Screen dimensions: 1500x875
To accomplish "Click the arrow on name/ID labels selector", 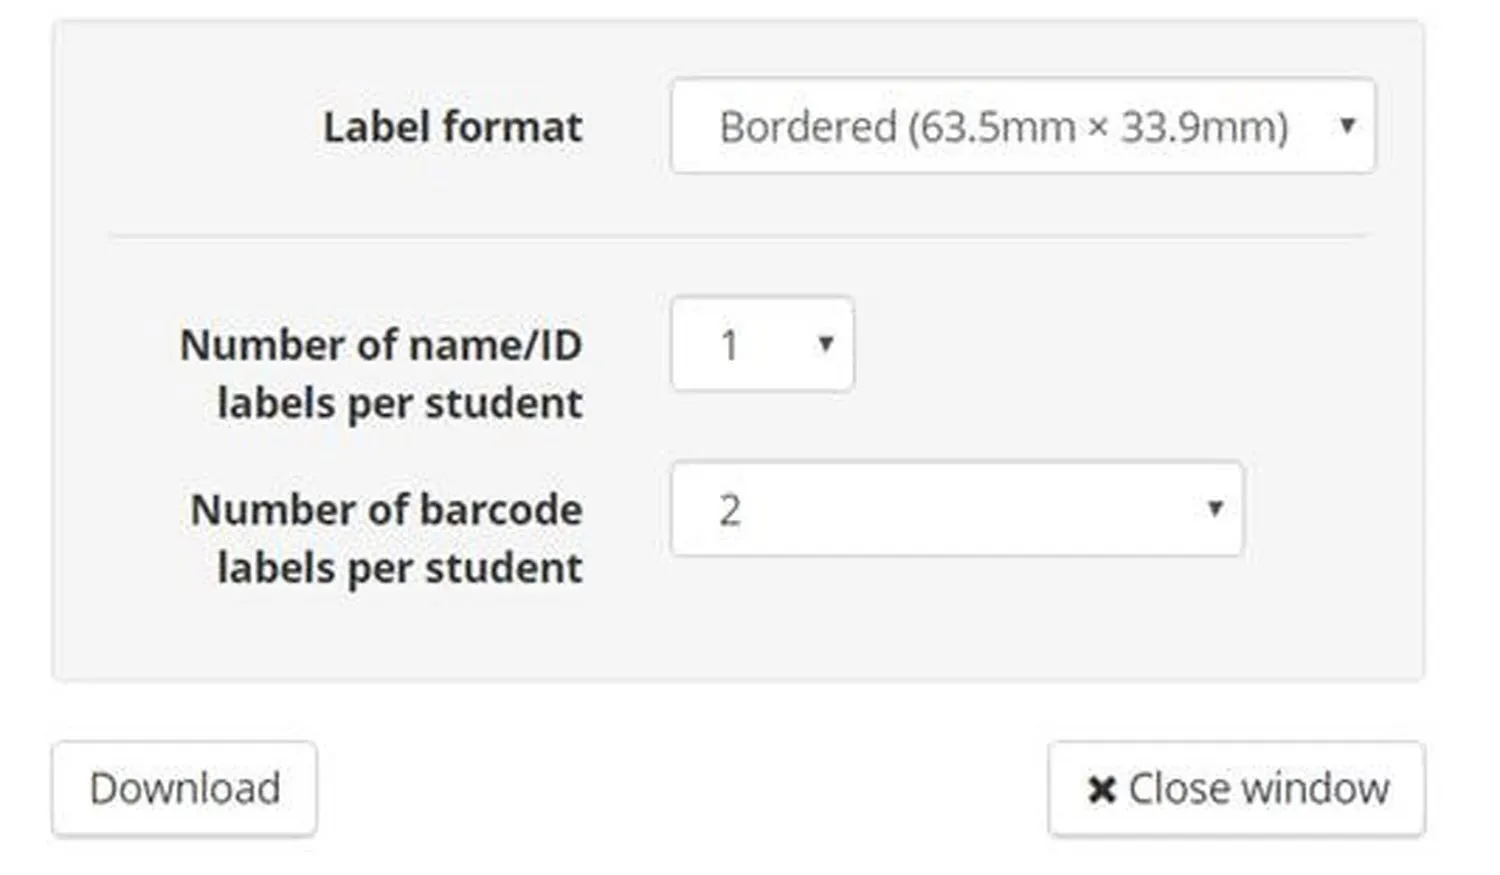I will pyautogui.click(x=826, y=345).
